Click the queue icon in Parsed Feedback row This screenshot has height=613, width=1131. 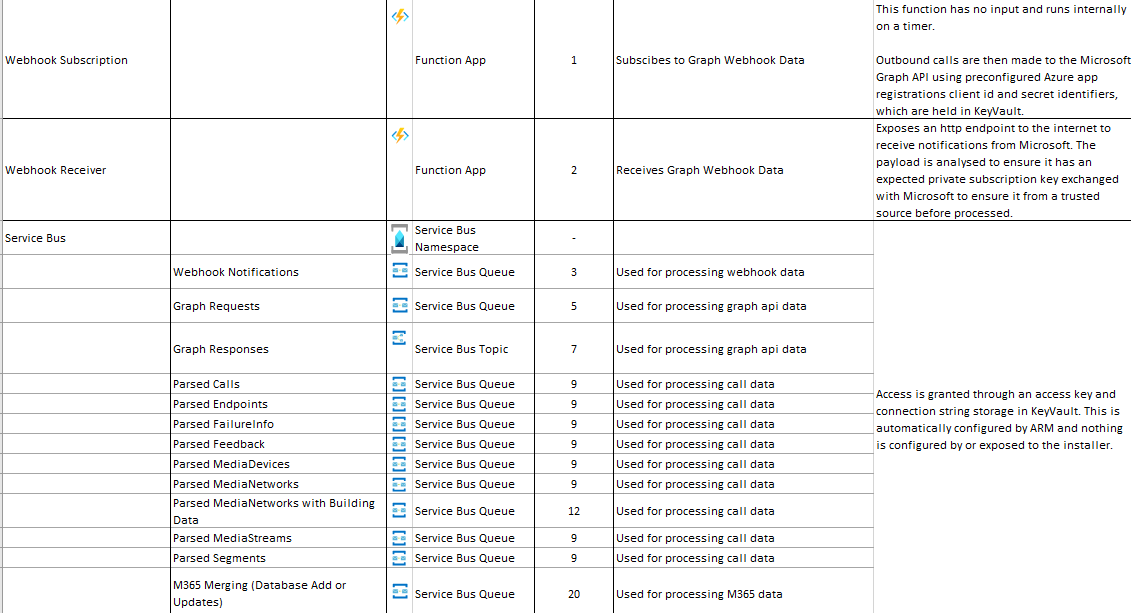[x=399, y=444]
